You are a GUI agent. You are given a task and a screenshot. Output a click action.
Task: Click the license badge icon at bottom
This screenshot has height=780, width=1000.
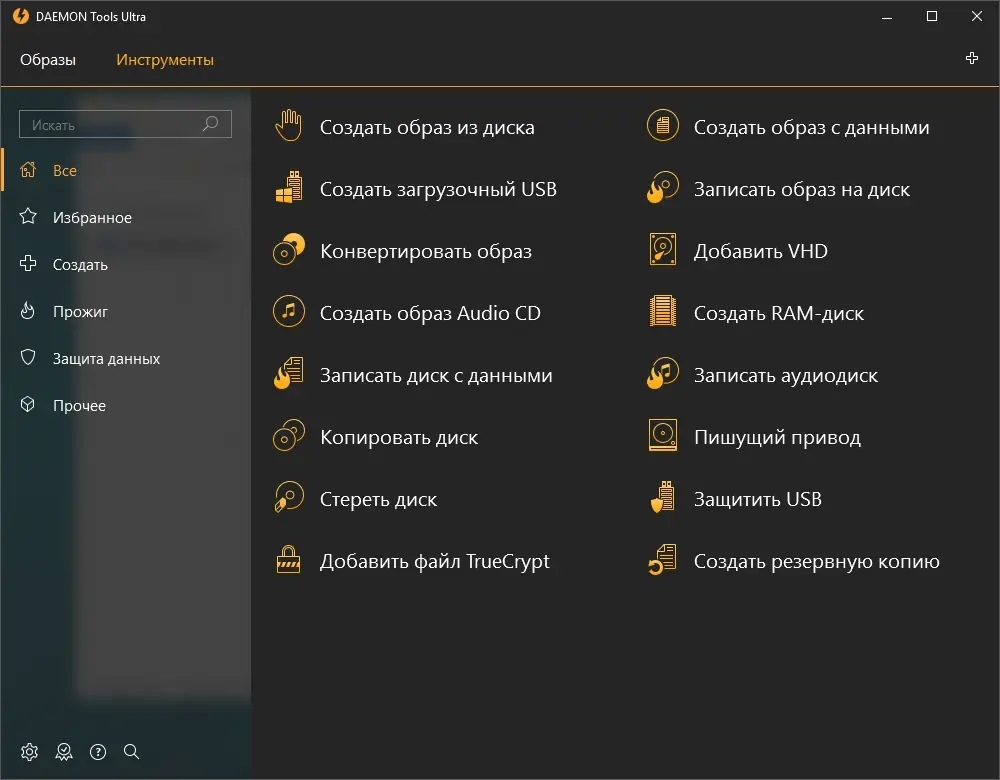64,751
